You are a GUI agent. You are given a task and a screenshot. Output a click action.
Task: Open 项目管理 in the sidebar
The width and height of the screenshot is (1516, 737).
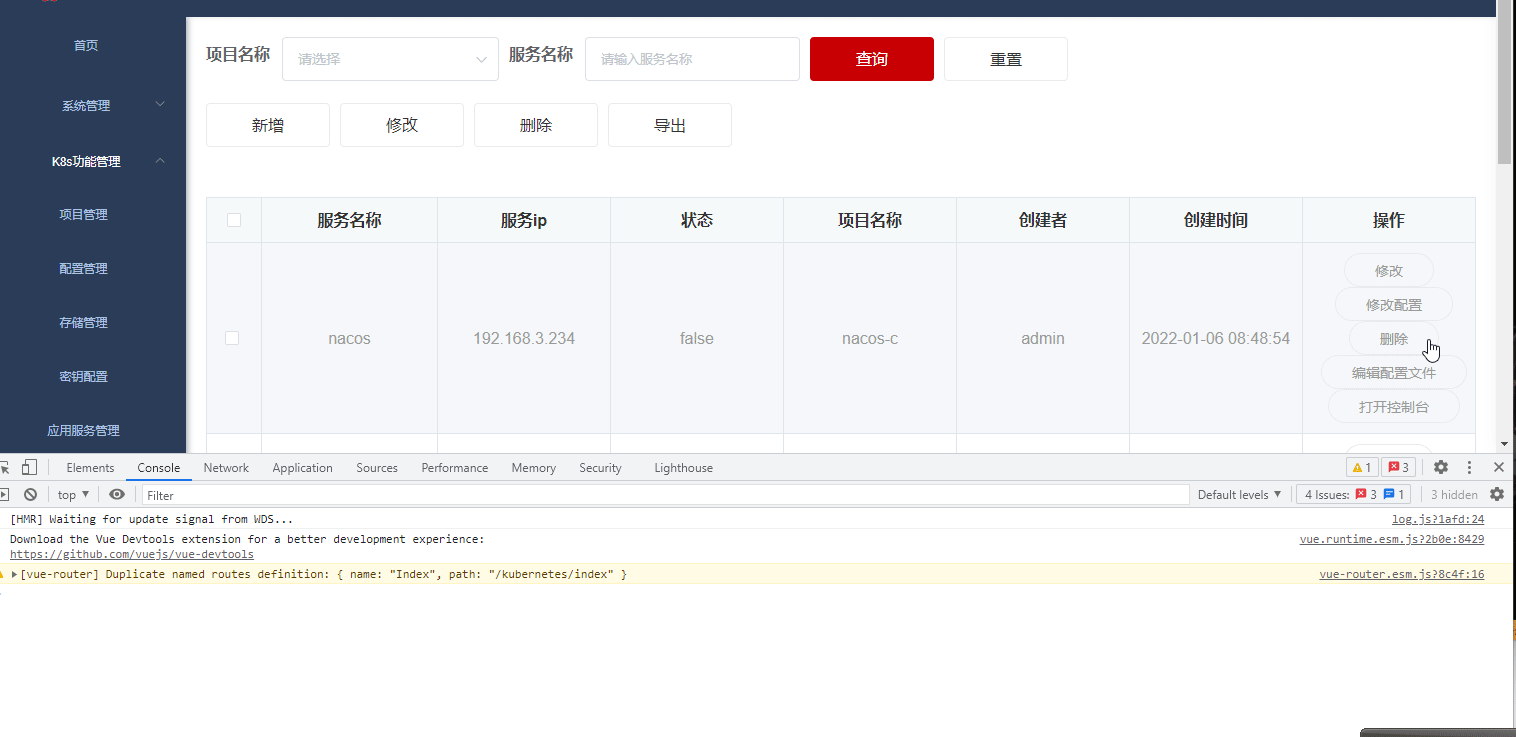click(83, 214)
